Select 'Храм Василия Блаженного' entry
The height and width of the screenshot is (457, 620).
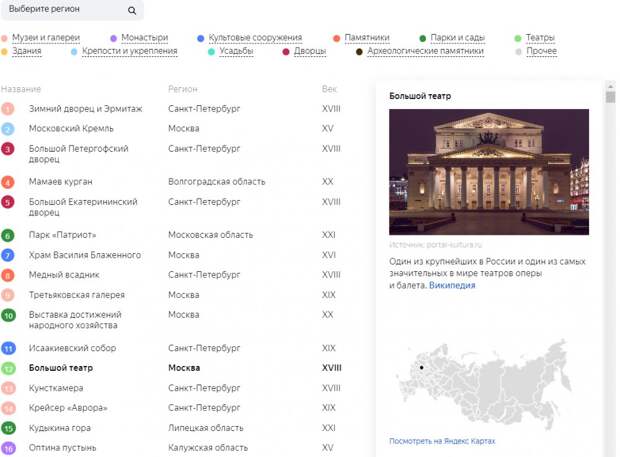point(85,255)
